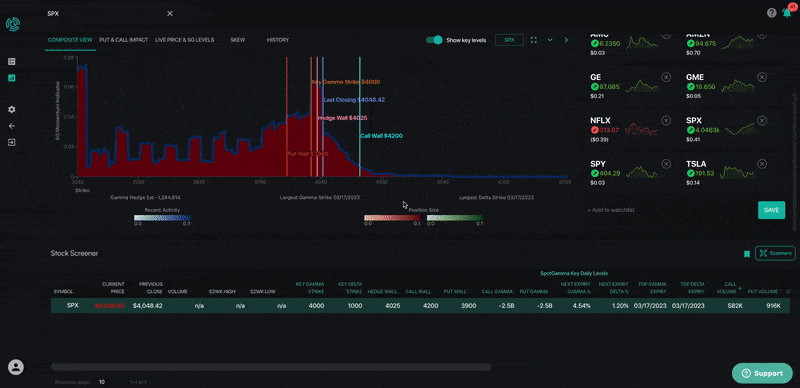Viewport: 800px width, 388px height.
Task: Select the chart dashboard icon in sidebar
Action: click(x=12, y=78)
